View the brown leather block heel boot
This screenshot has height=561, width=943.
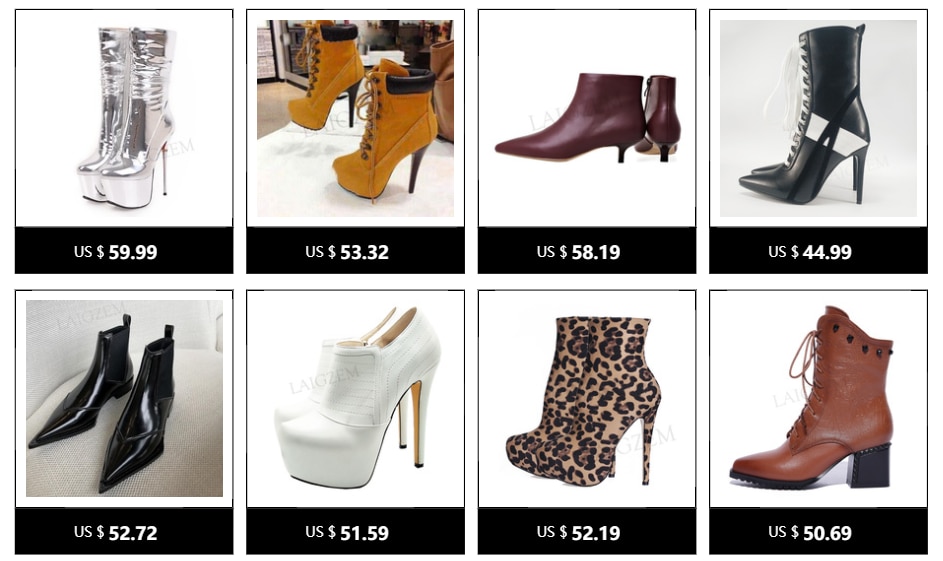(819, 399)
